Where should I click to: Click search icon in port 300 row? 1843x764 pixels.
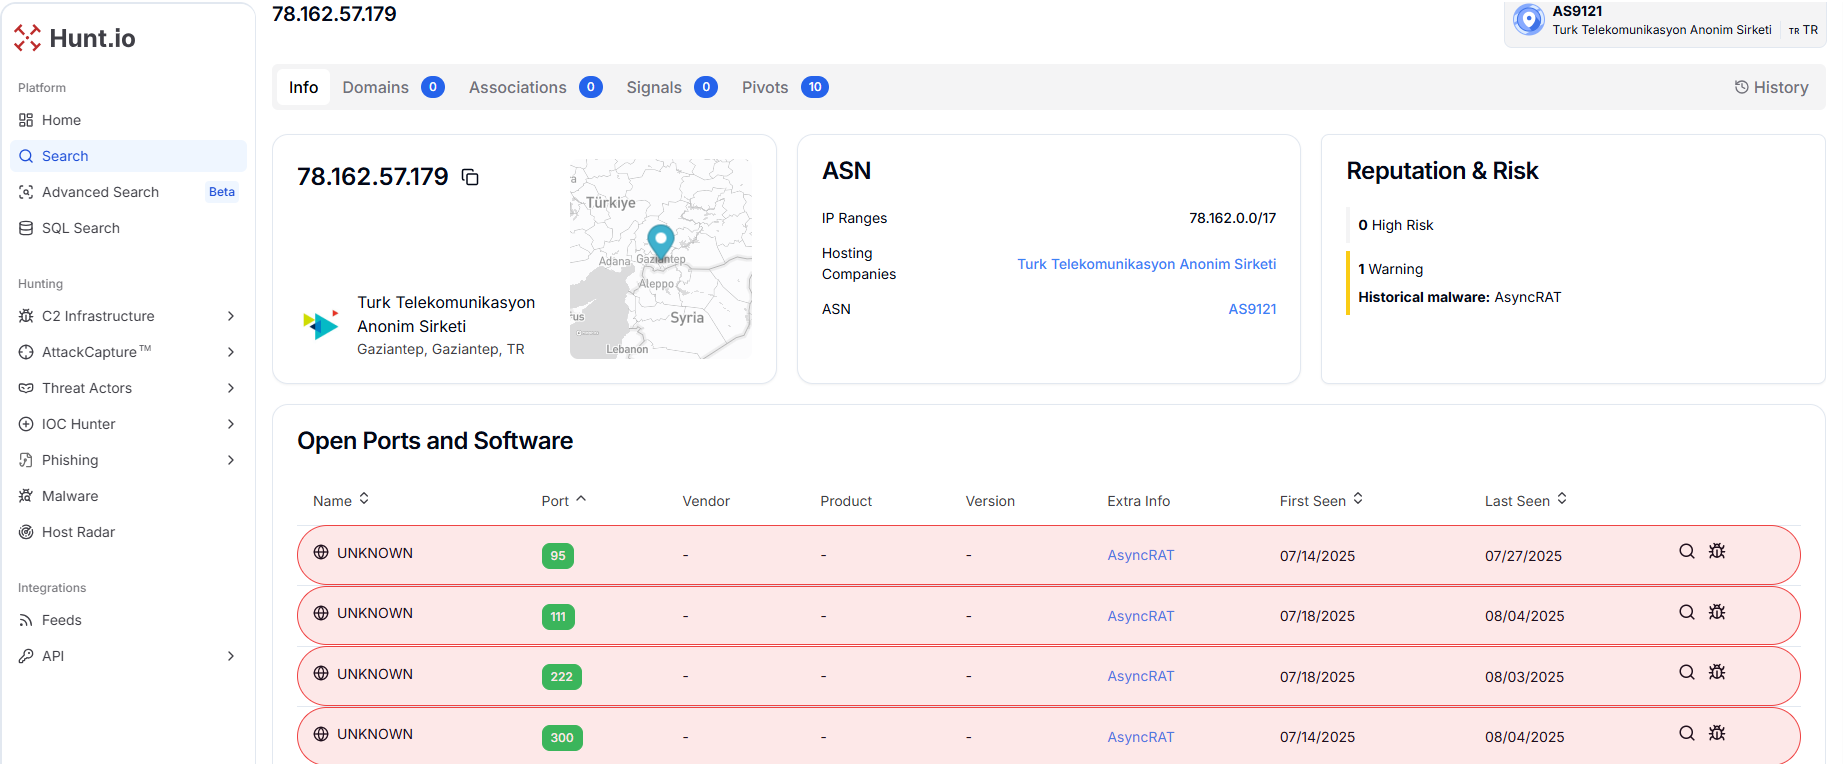pos(1687,733)
